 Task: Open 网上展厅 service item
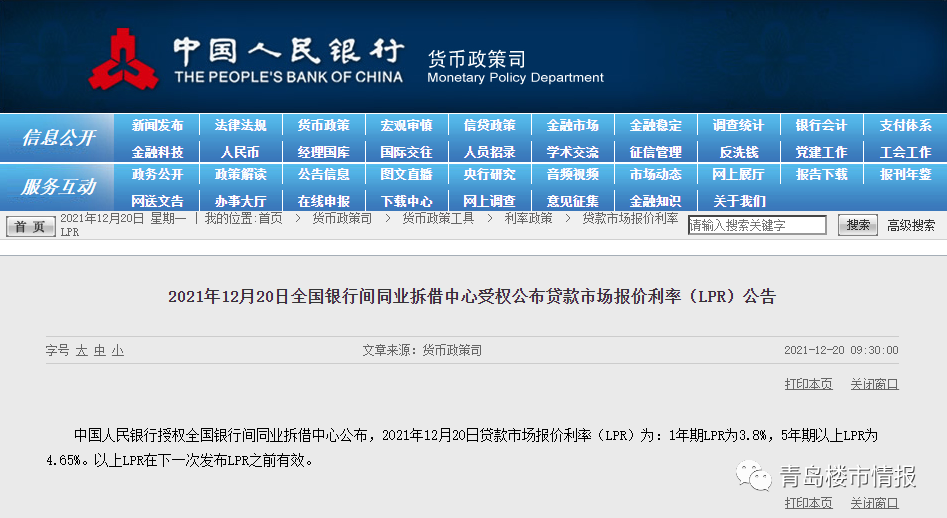739,174
